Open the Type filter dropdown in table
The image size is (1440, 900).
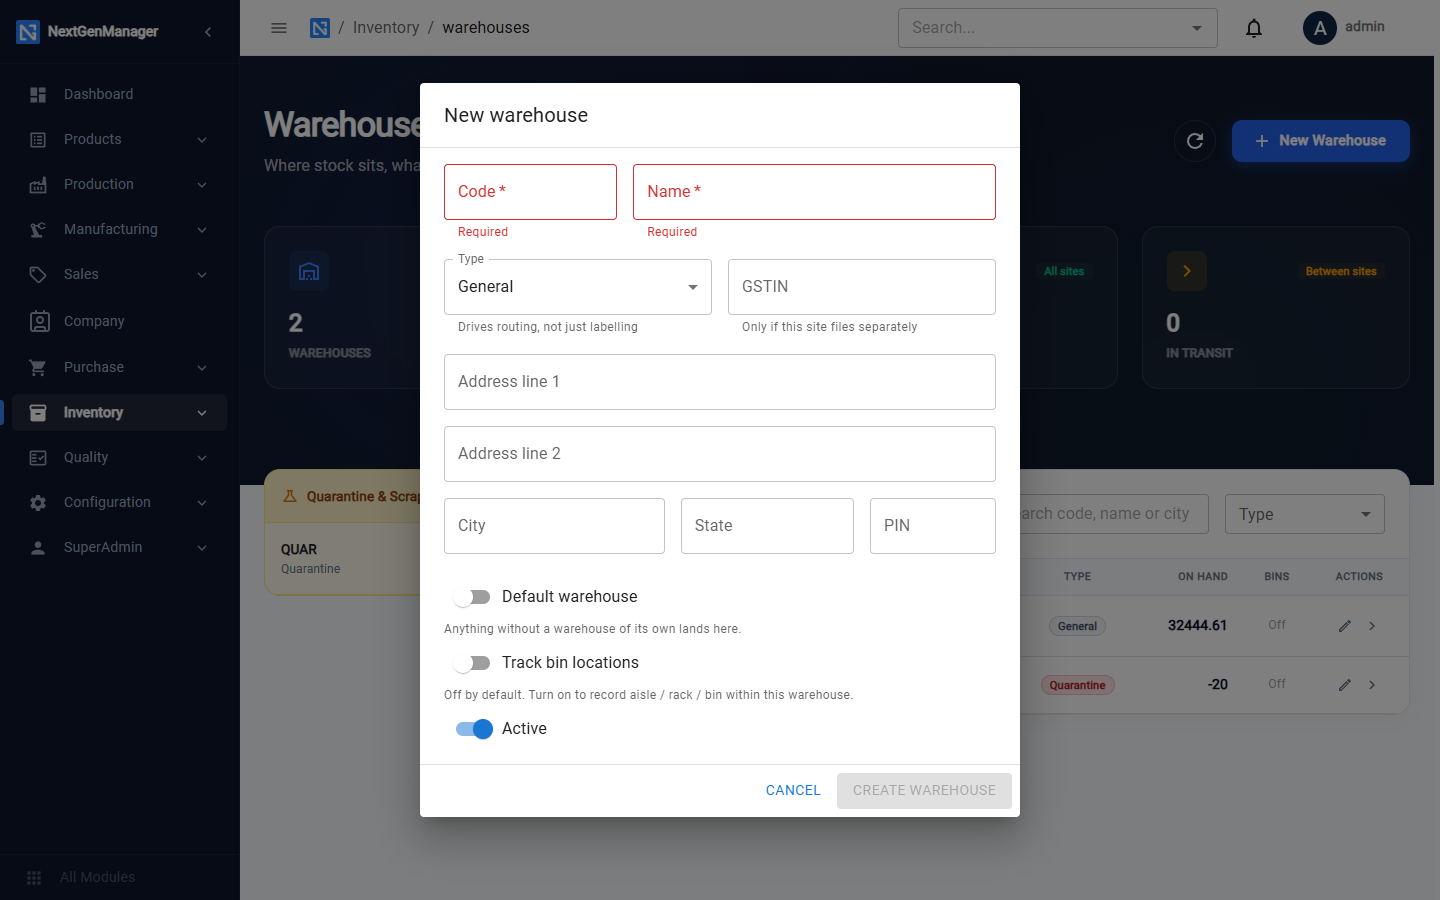(1305, 514)
